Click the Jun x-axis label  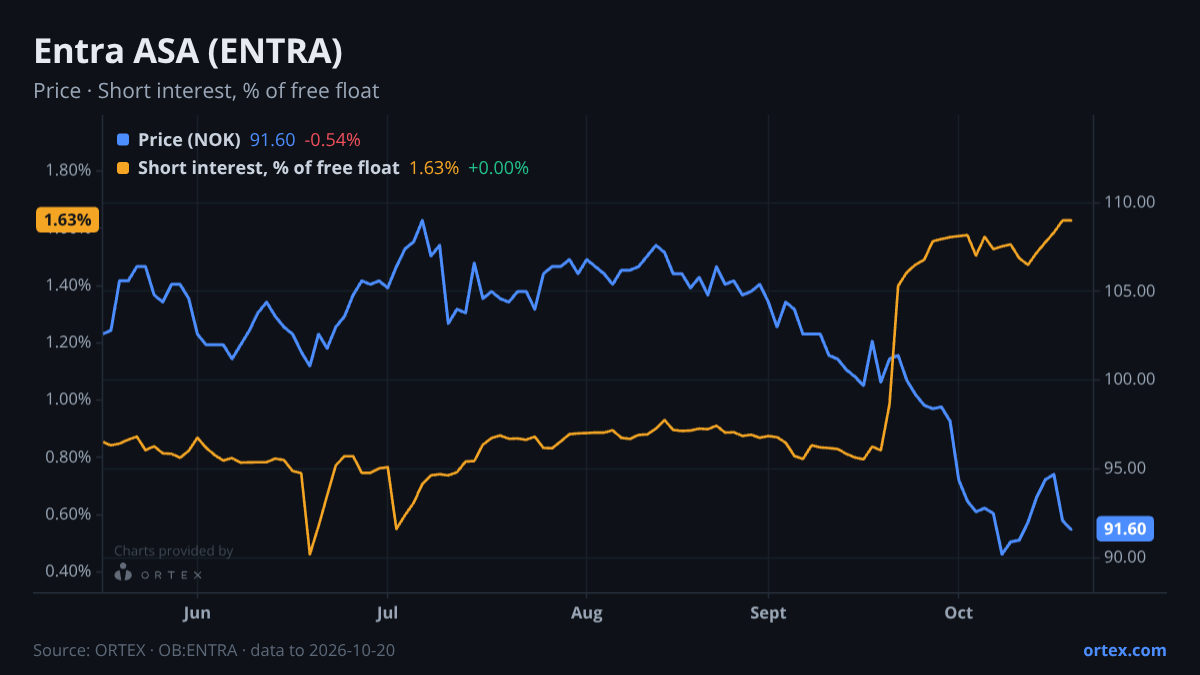[197, 613]
